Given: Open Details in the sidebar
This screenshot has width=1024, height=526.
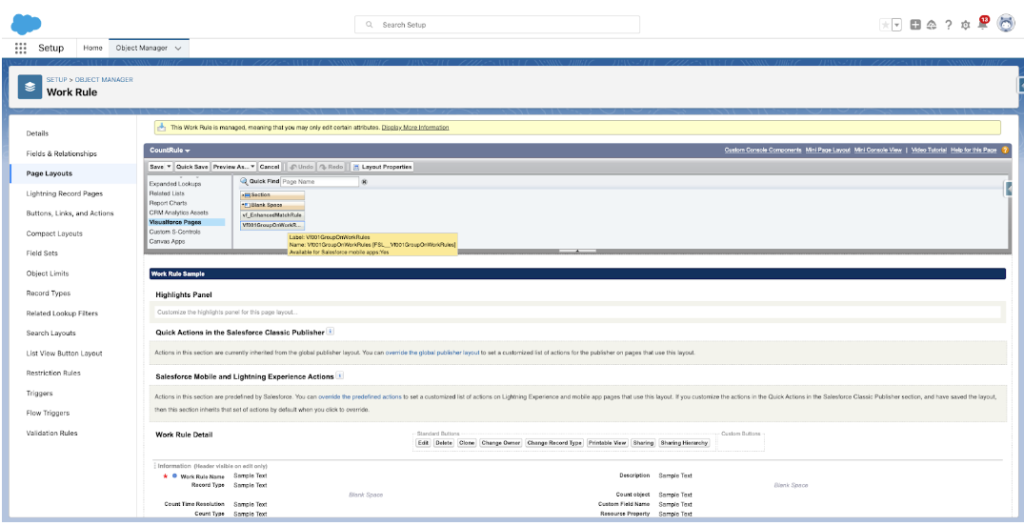Looking at the screenshot, I should coord(37,133).
